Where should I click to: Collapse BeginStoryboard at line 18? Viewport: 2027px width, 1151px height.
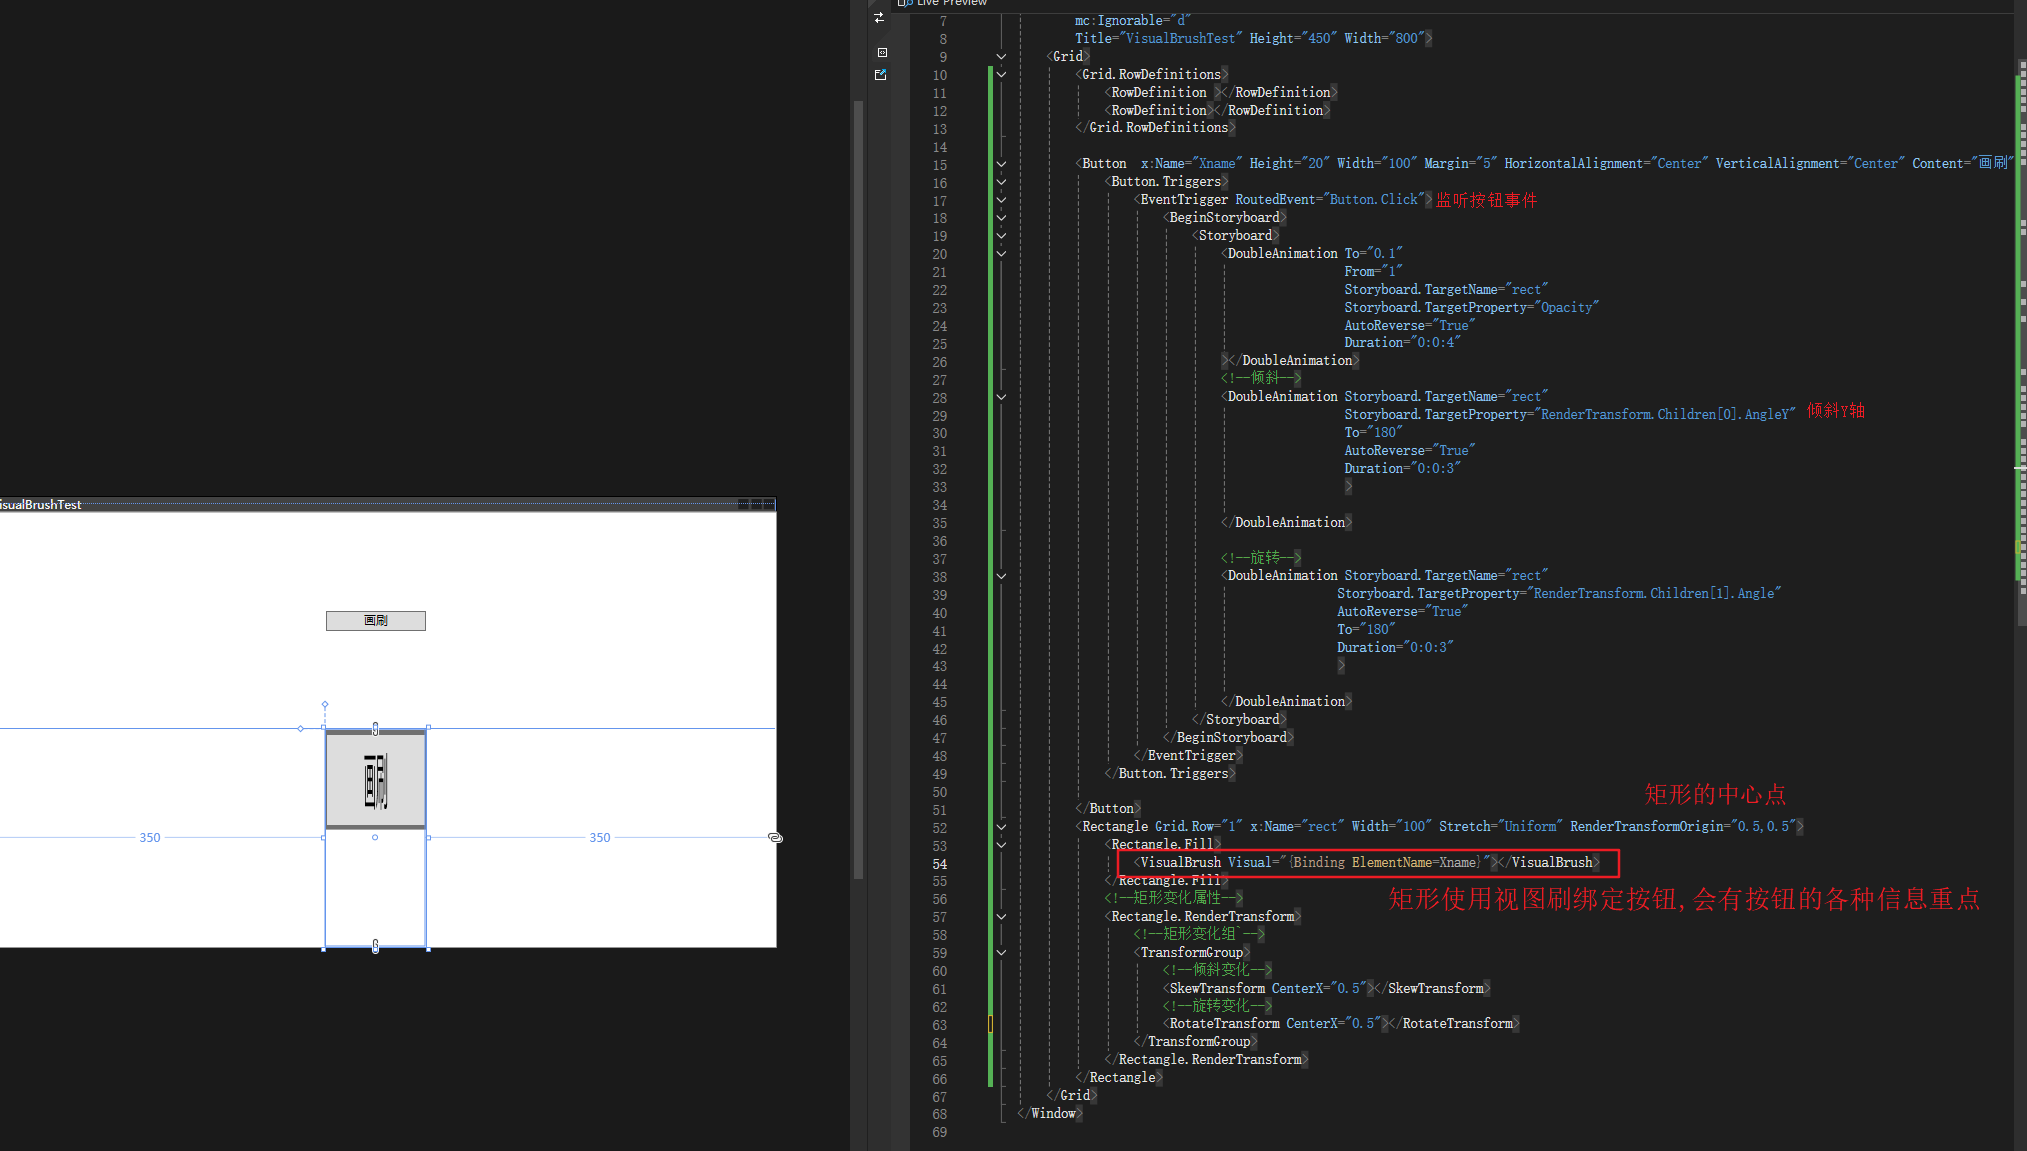[x=1001, y=217]
